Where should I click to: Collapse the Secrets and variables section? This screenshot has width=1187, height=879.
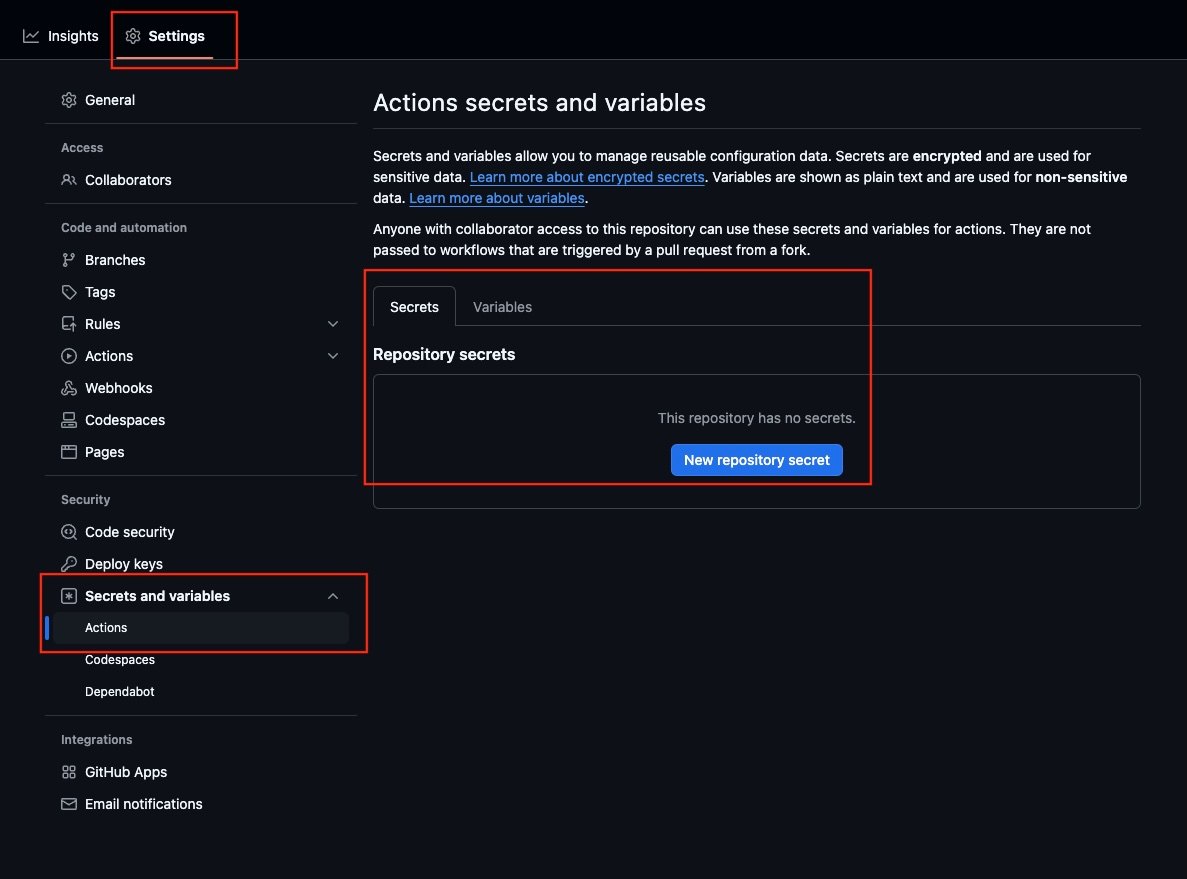333,596
